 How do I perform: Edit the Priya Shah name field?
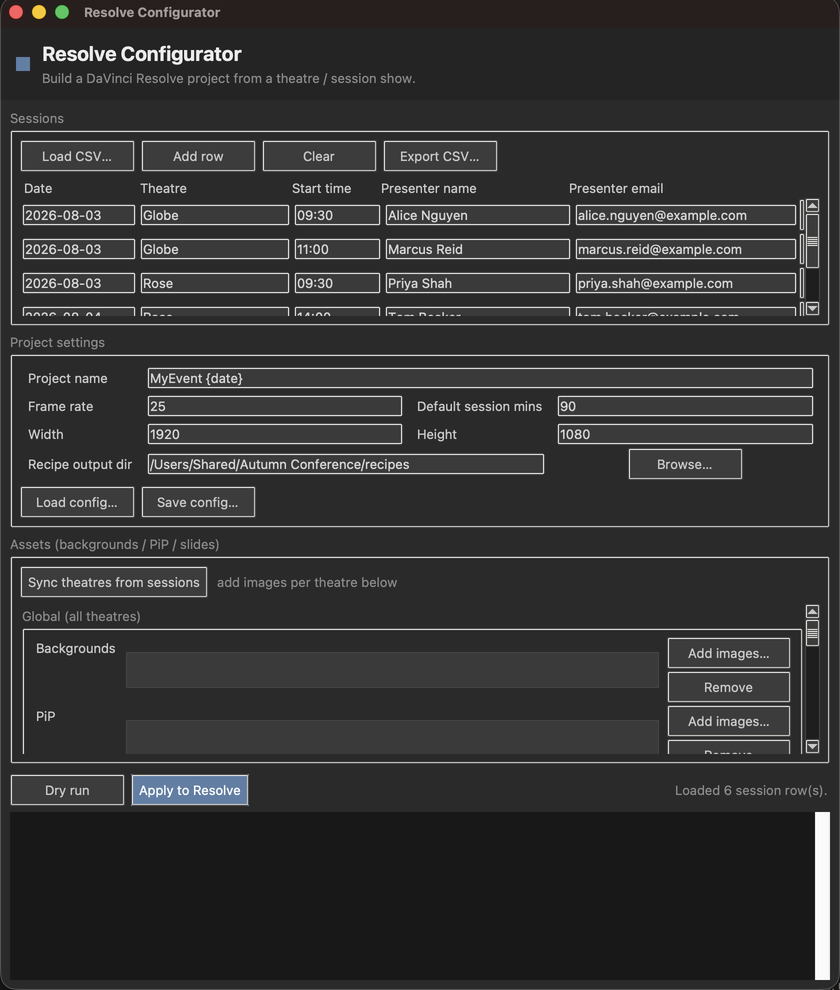click(477, 283)
